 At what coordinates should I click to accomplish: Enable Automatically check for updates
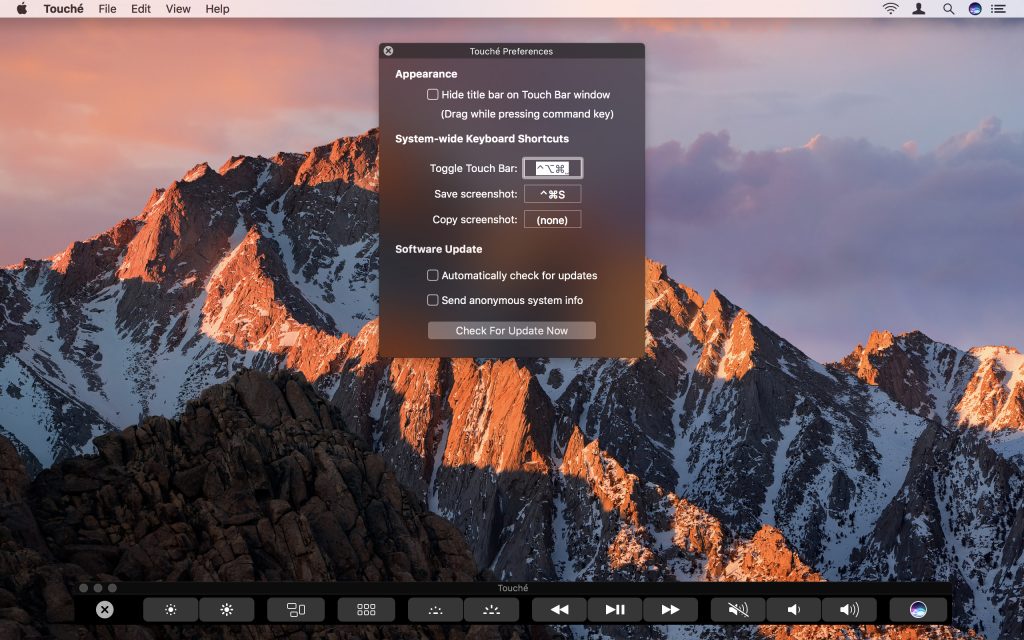pos(432,276)
